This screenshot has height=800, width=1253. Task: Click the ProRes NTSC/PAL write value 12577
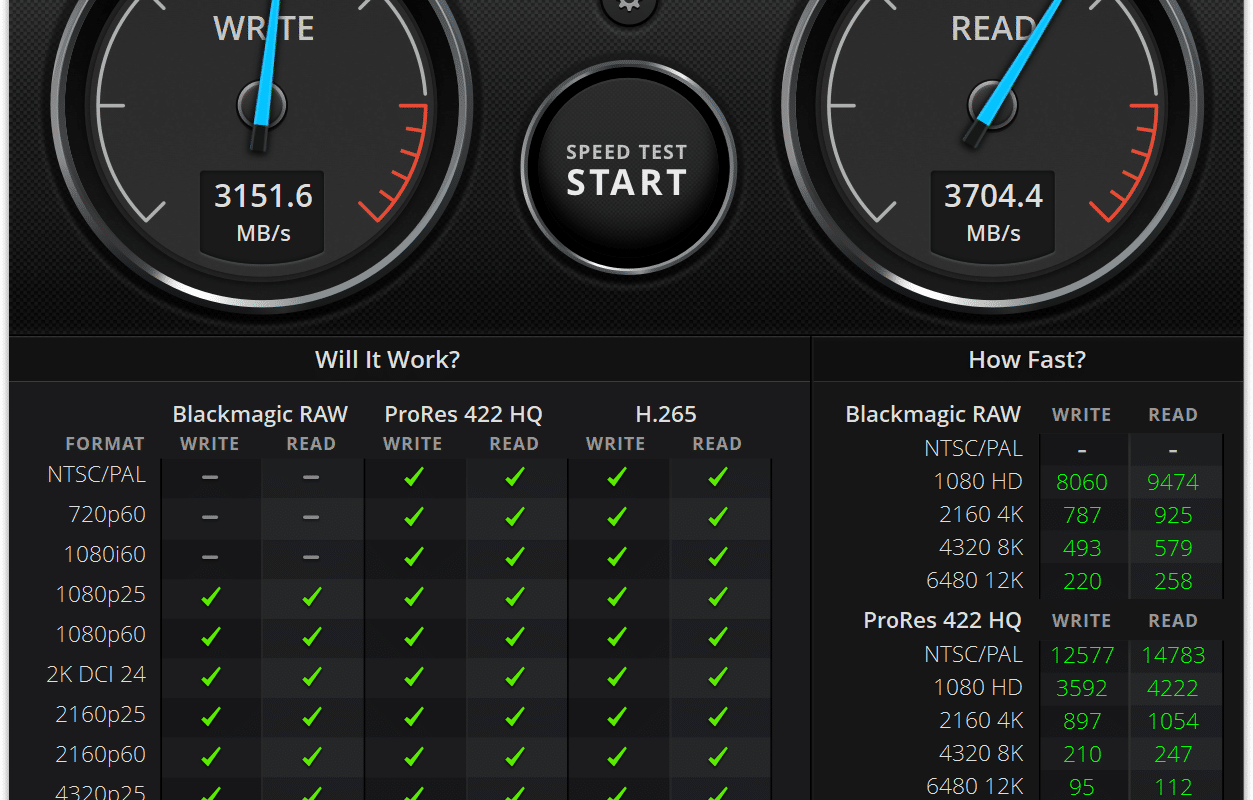click(x=1082, y=655)
